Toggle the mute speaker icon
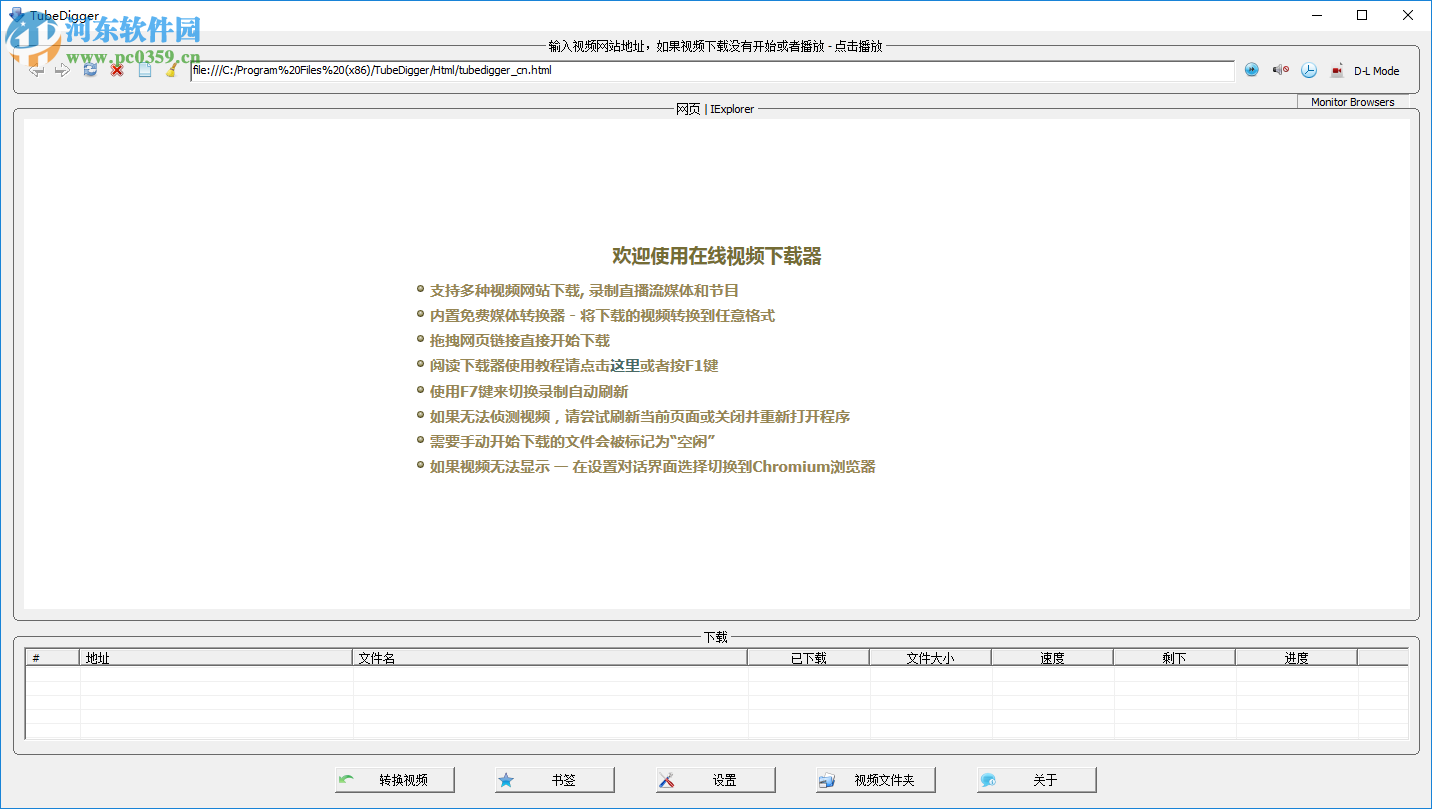 pos(1280,70)
